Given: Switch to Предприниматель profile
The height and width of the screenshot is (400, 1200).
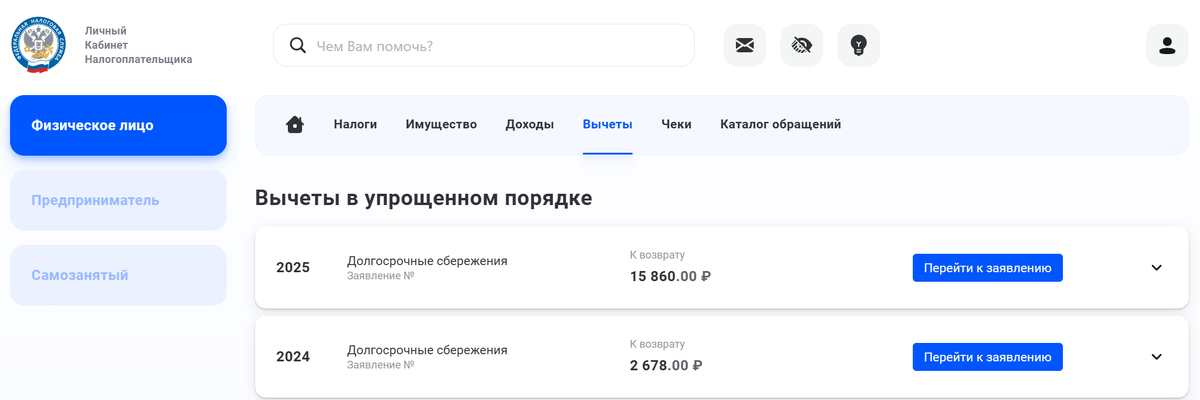Looking at the screenshot, I should (118, 200).
